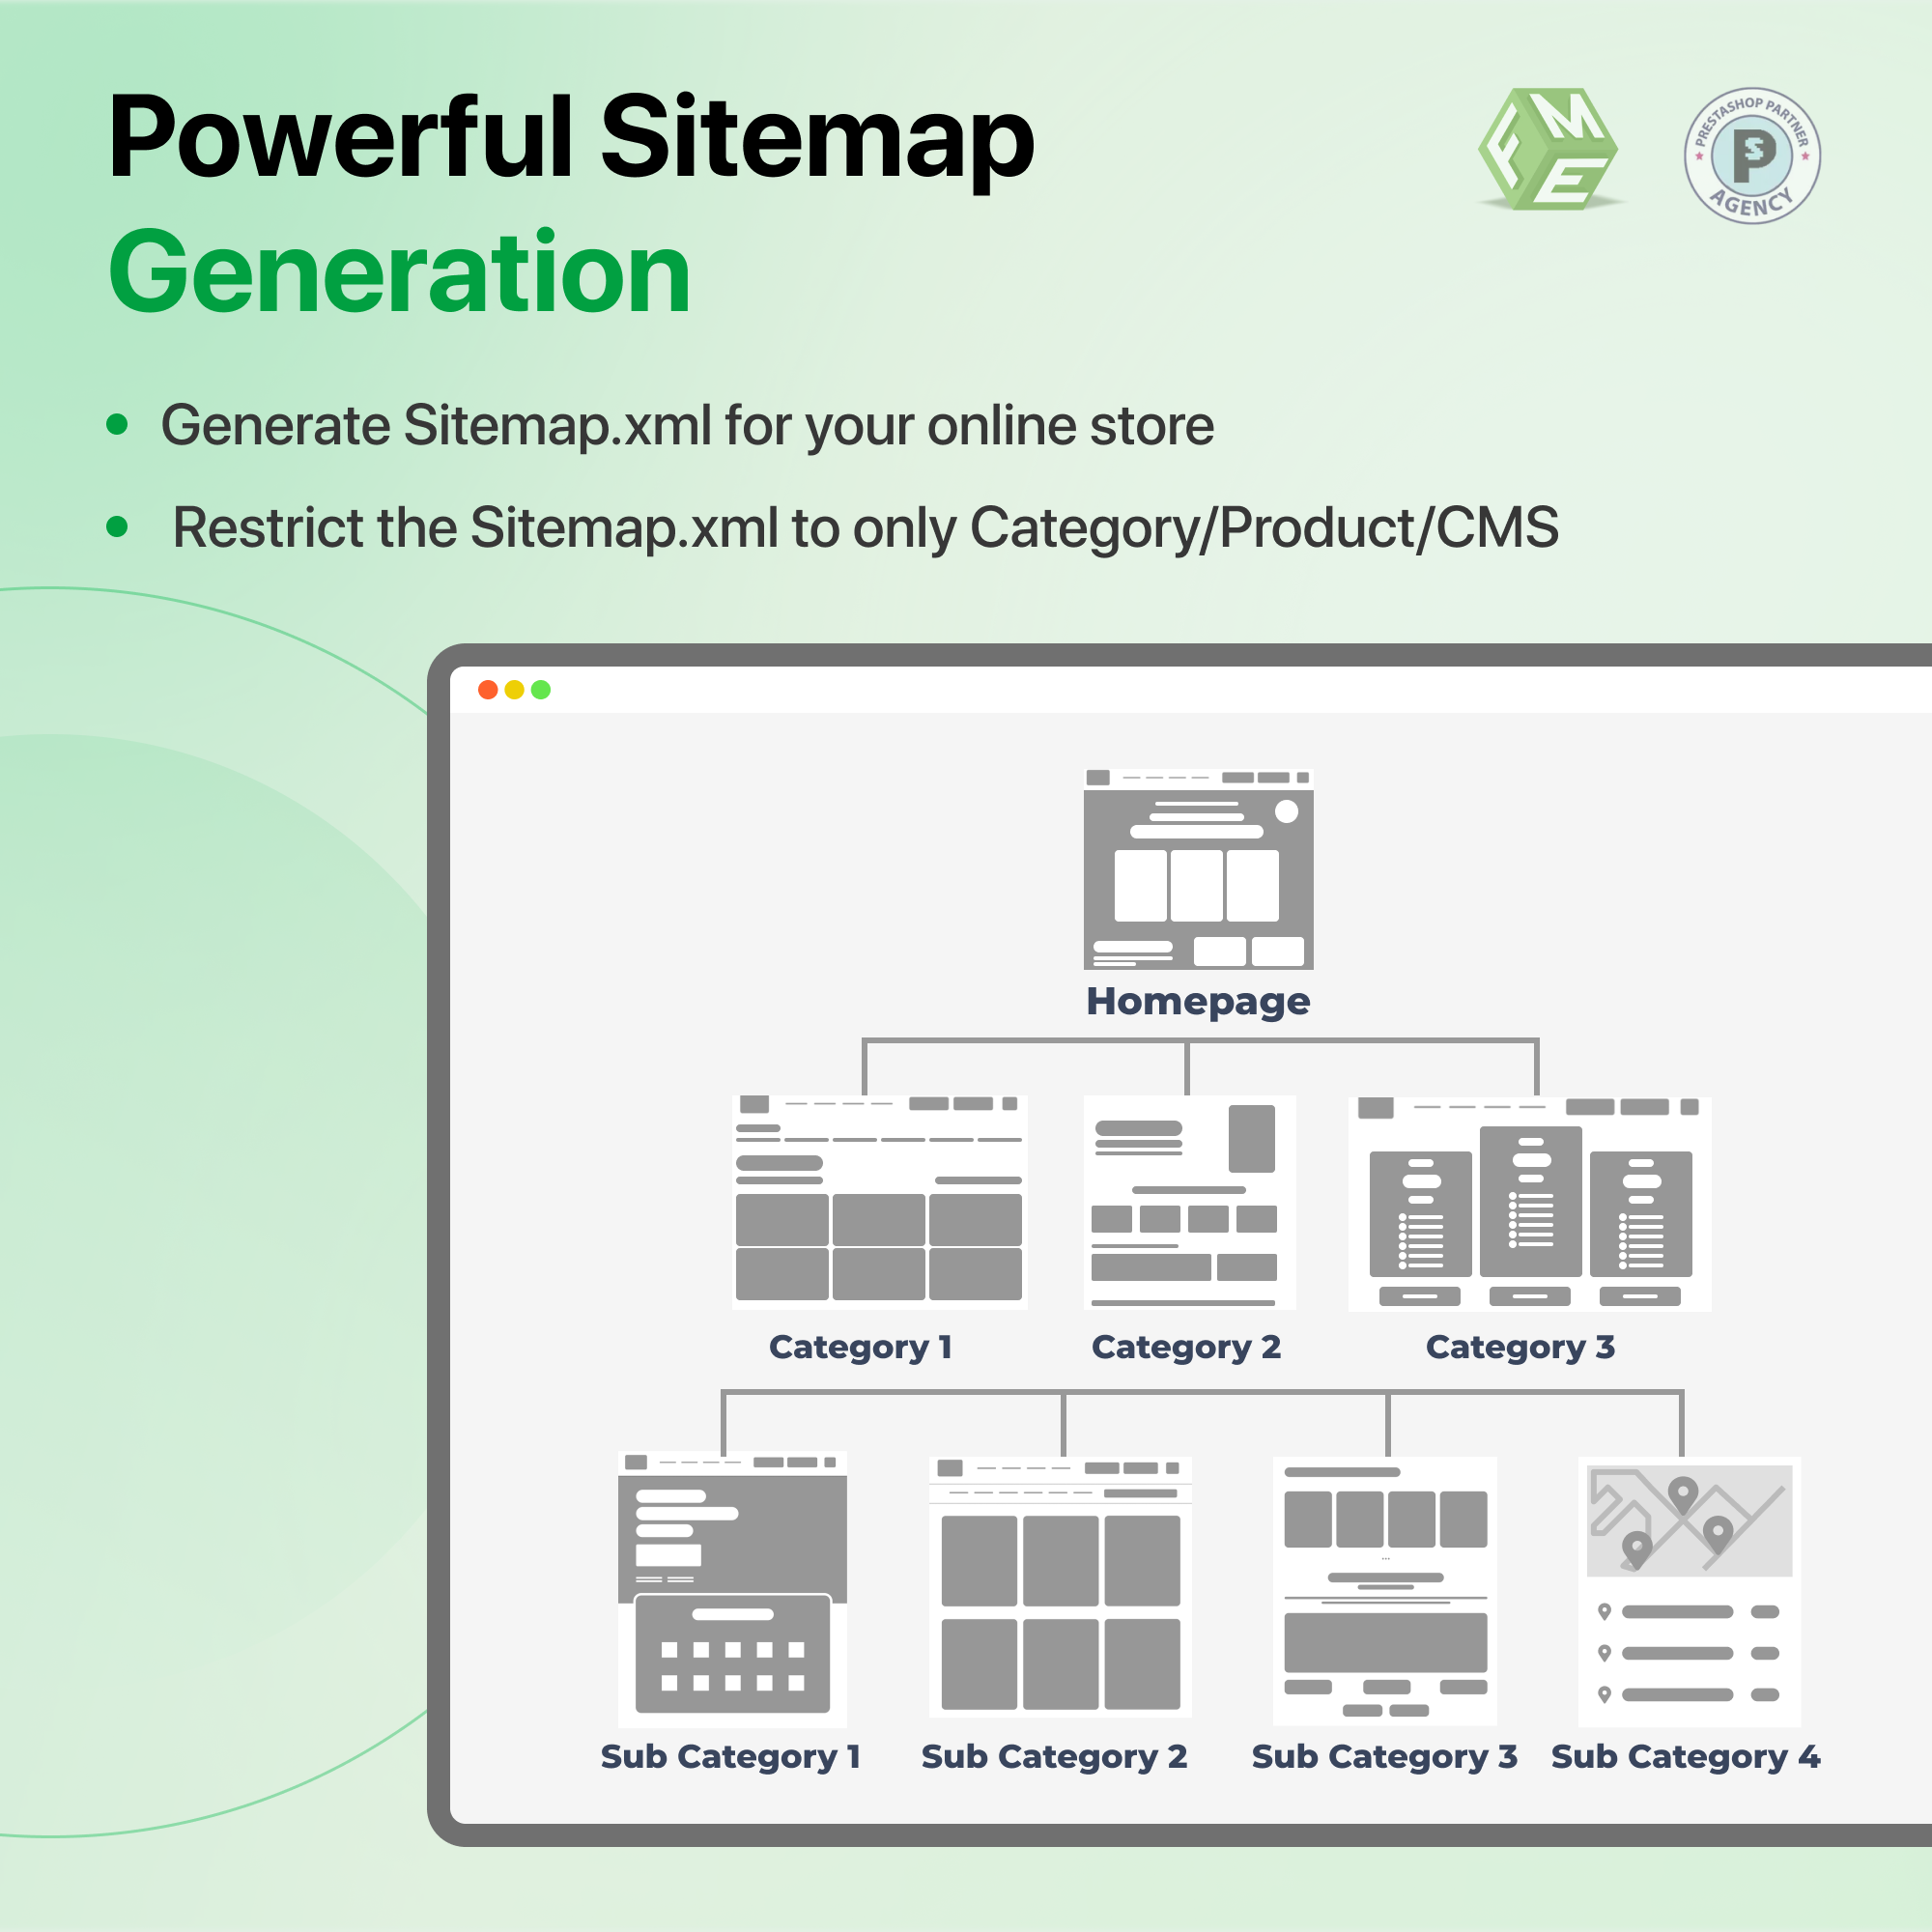Open the Sub Category 1 wireframe thumbnail

point(732,1588)
